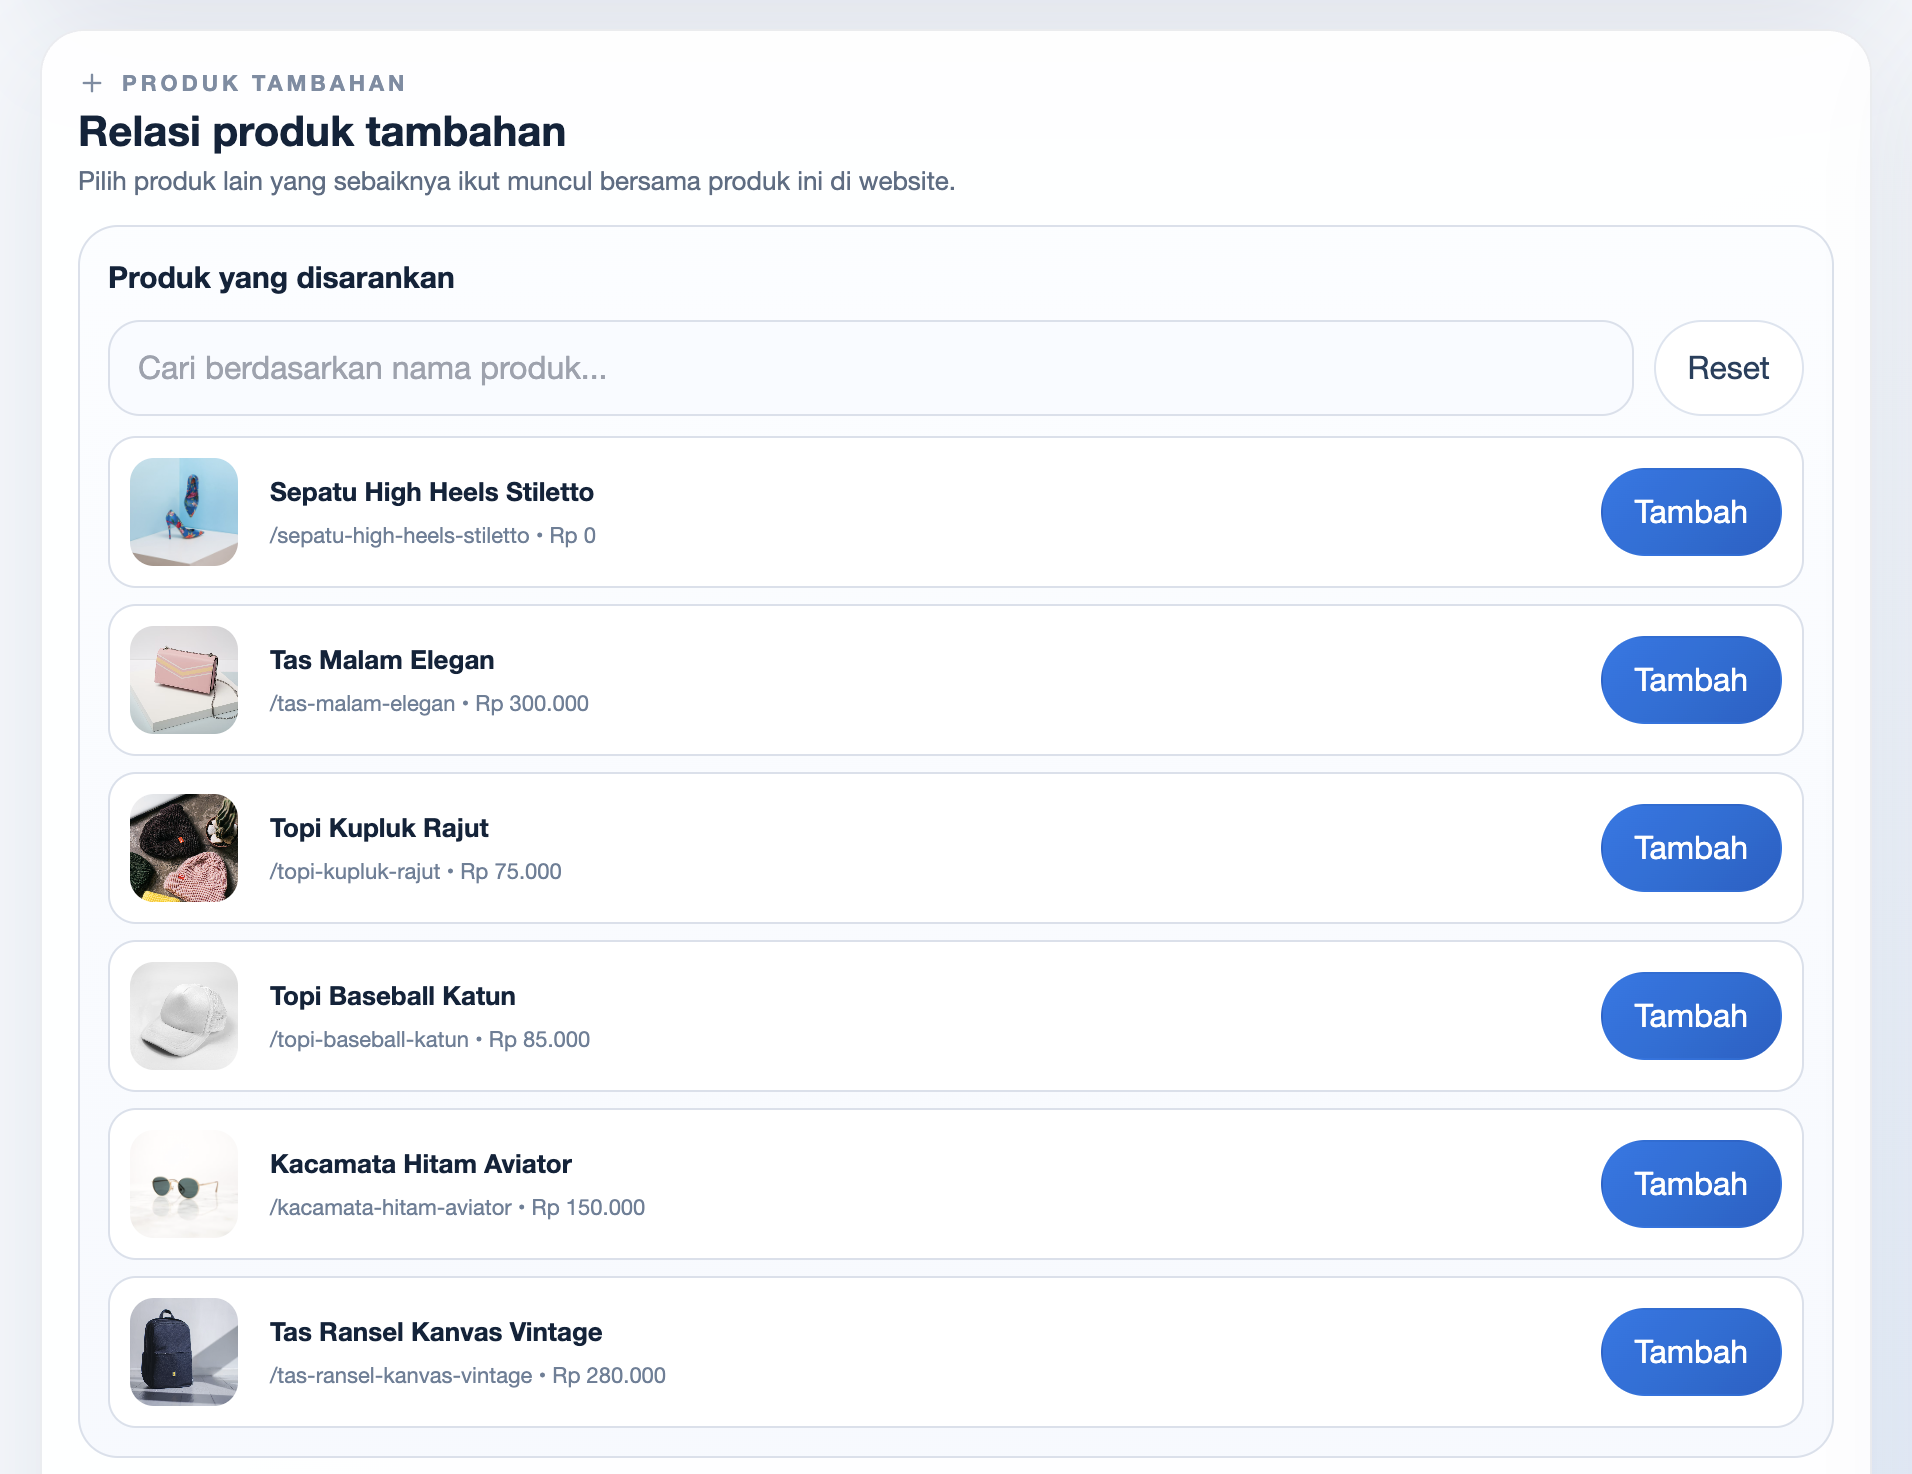Open the dark backpack thumbnail
The height and width of the screenshot is (1474, 1912).
(x=184, y=1352)
